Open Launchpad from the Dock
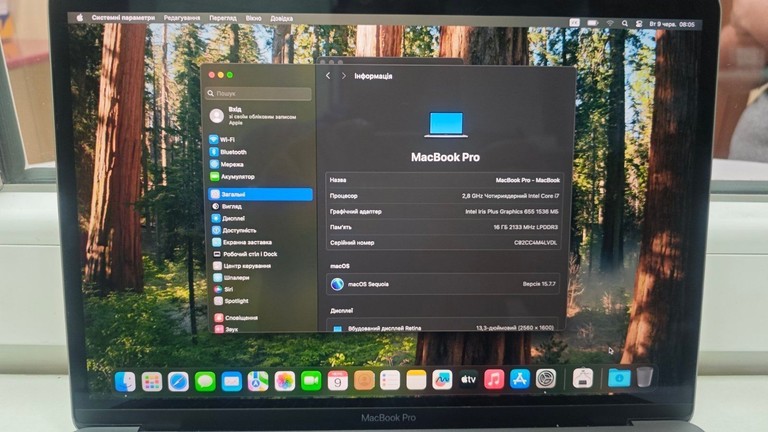This screenshot has height=432, width=768. [152, 382]
